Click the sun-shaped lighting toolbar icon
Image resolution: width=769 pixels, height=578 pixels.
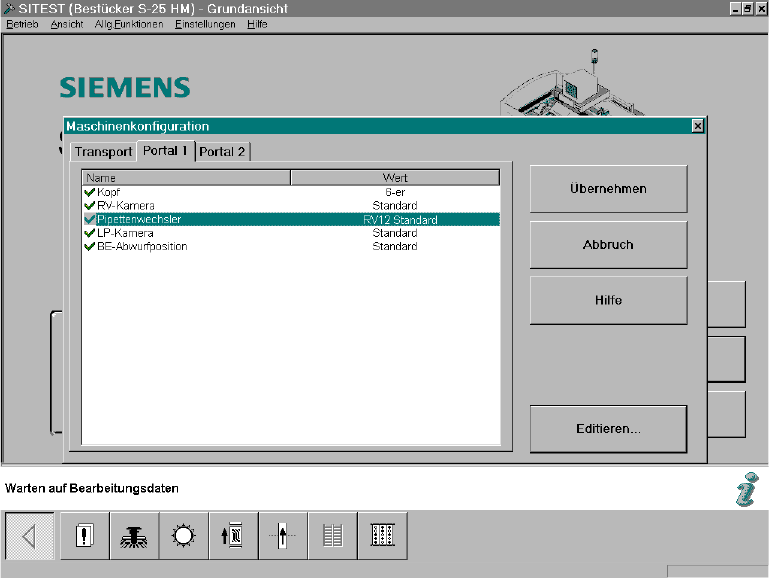(184, 536)
